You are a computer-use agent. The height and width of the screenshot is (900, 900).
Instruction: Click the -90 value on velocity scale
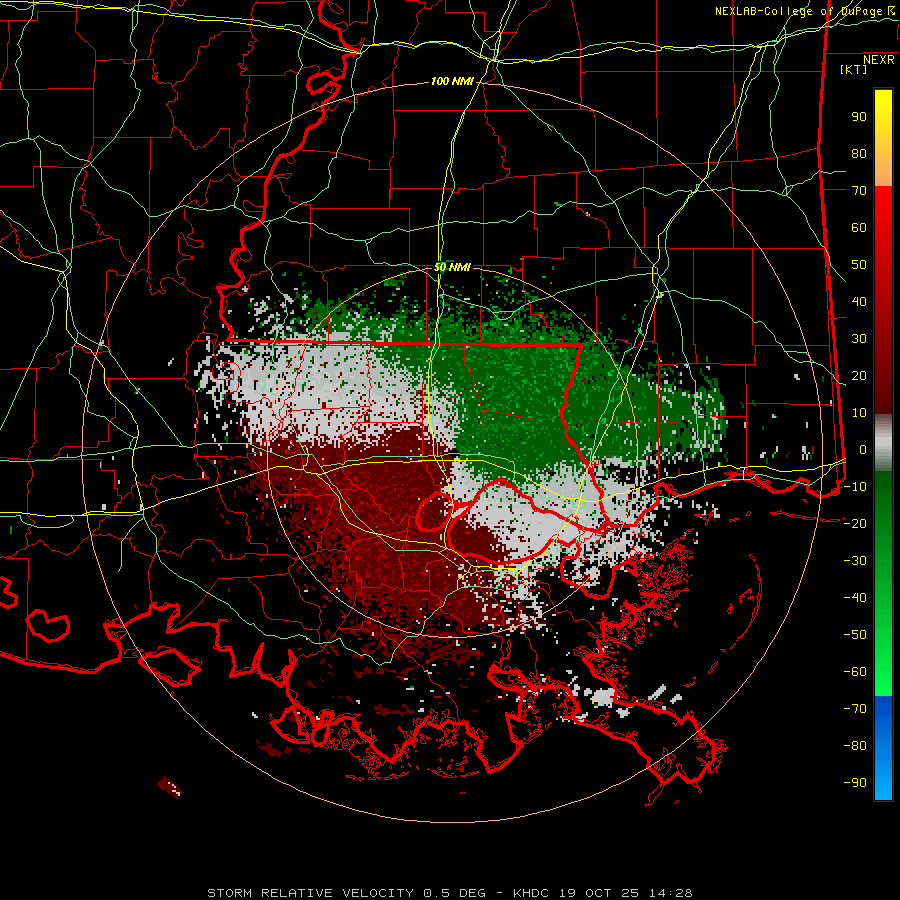(855, 783)
